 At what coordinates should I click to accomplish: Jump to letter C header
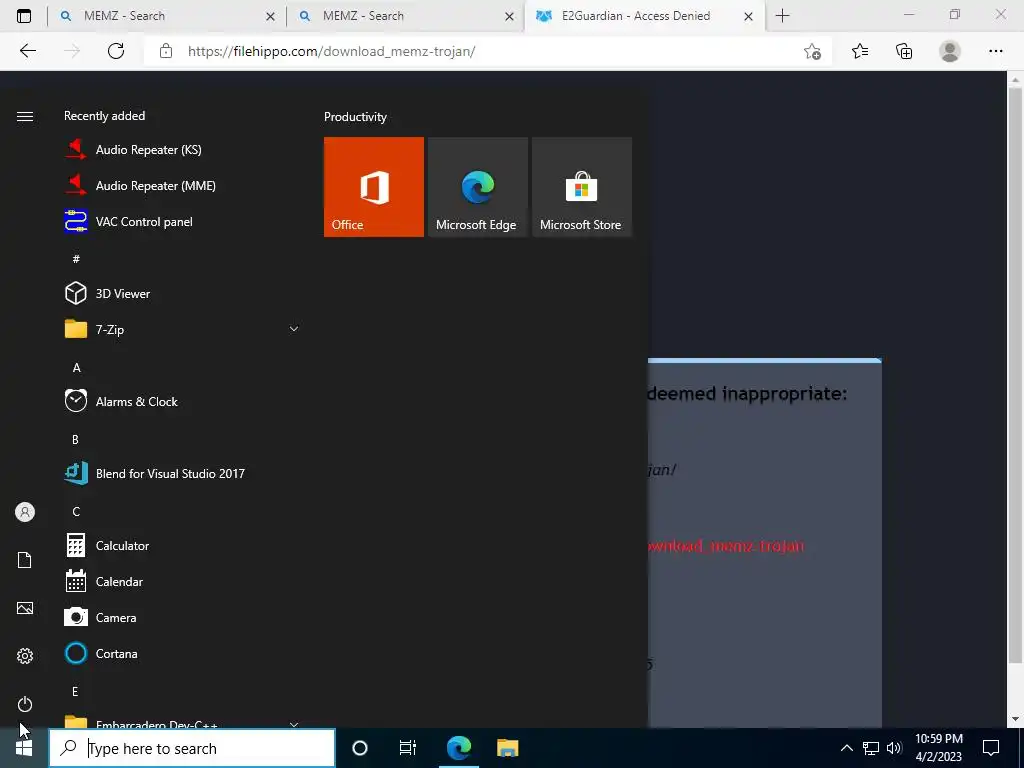(x=76, y=511)
